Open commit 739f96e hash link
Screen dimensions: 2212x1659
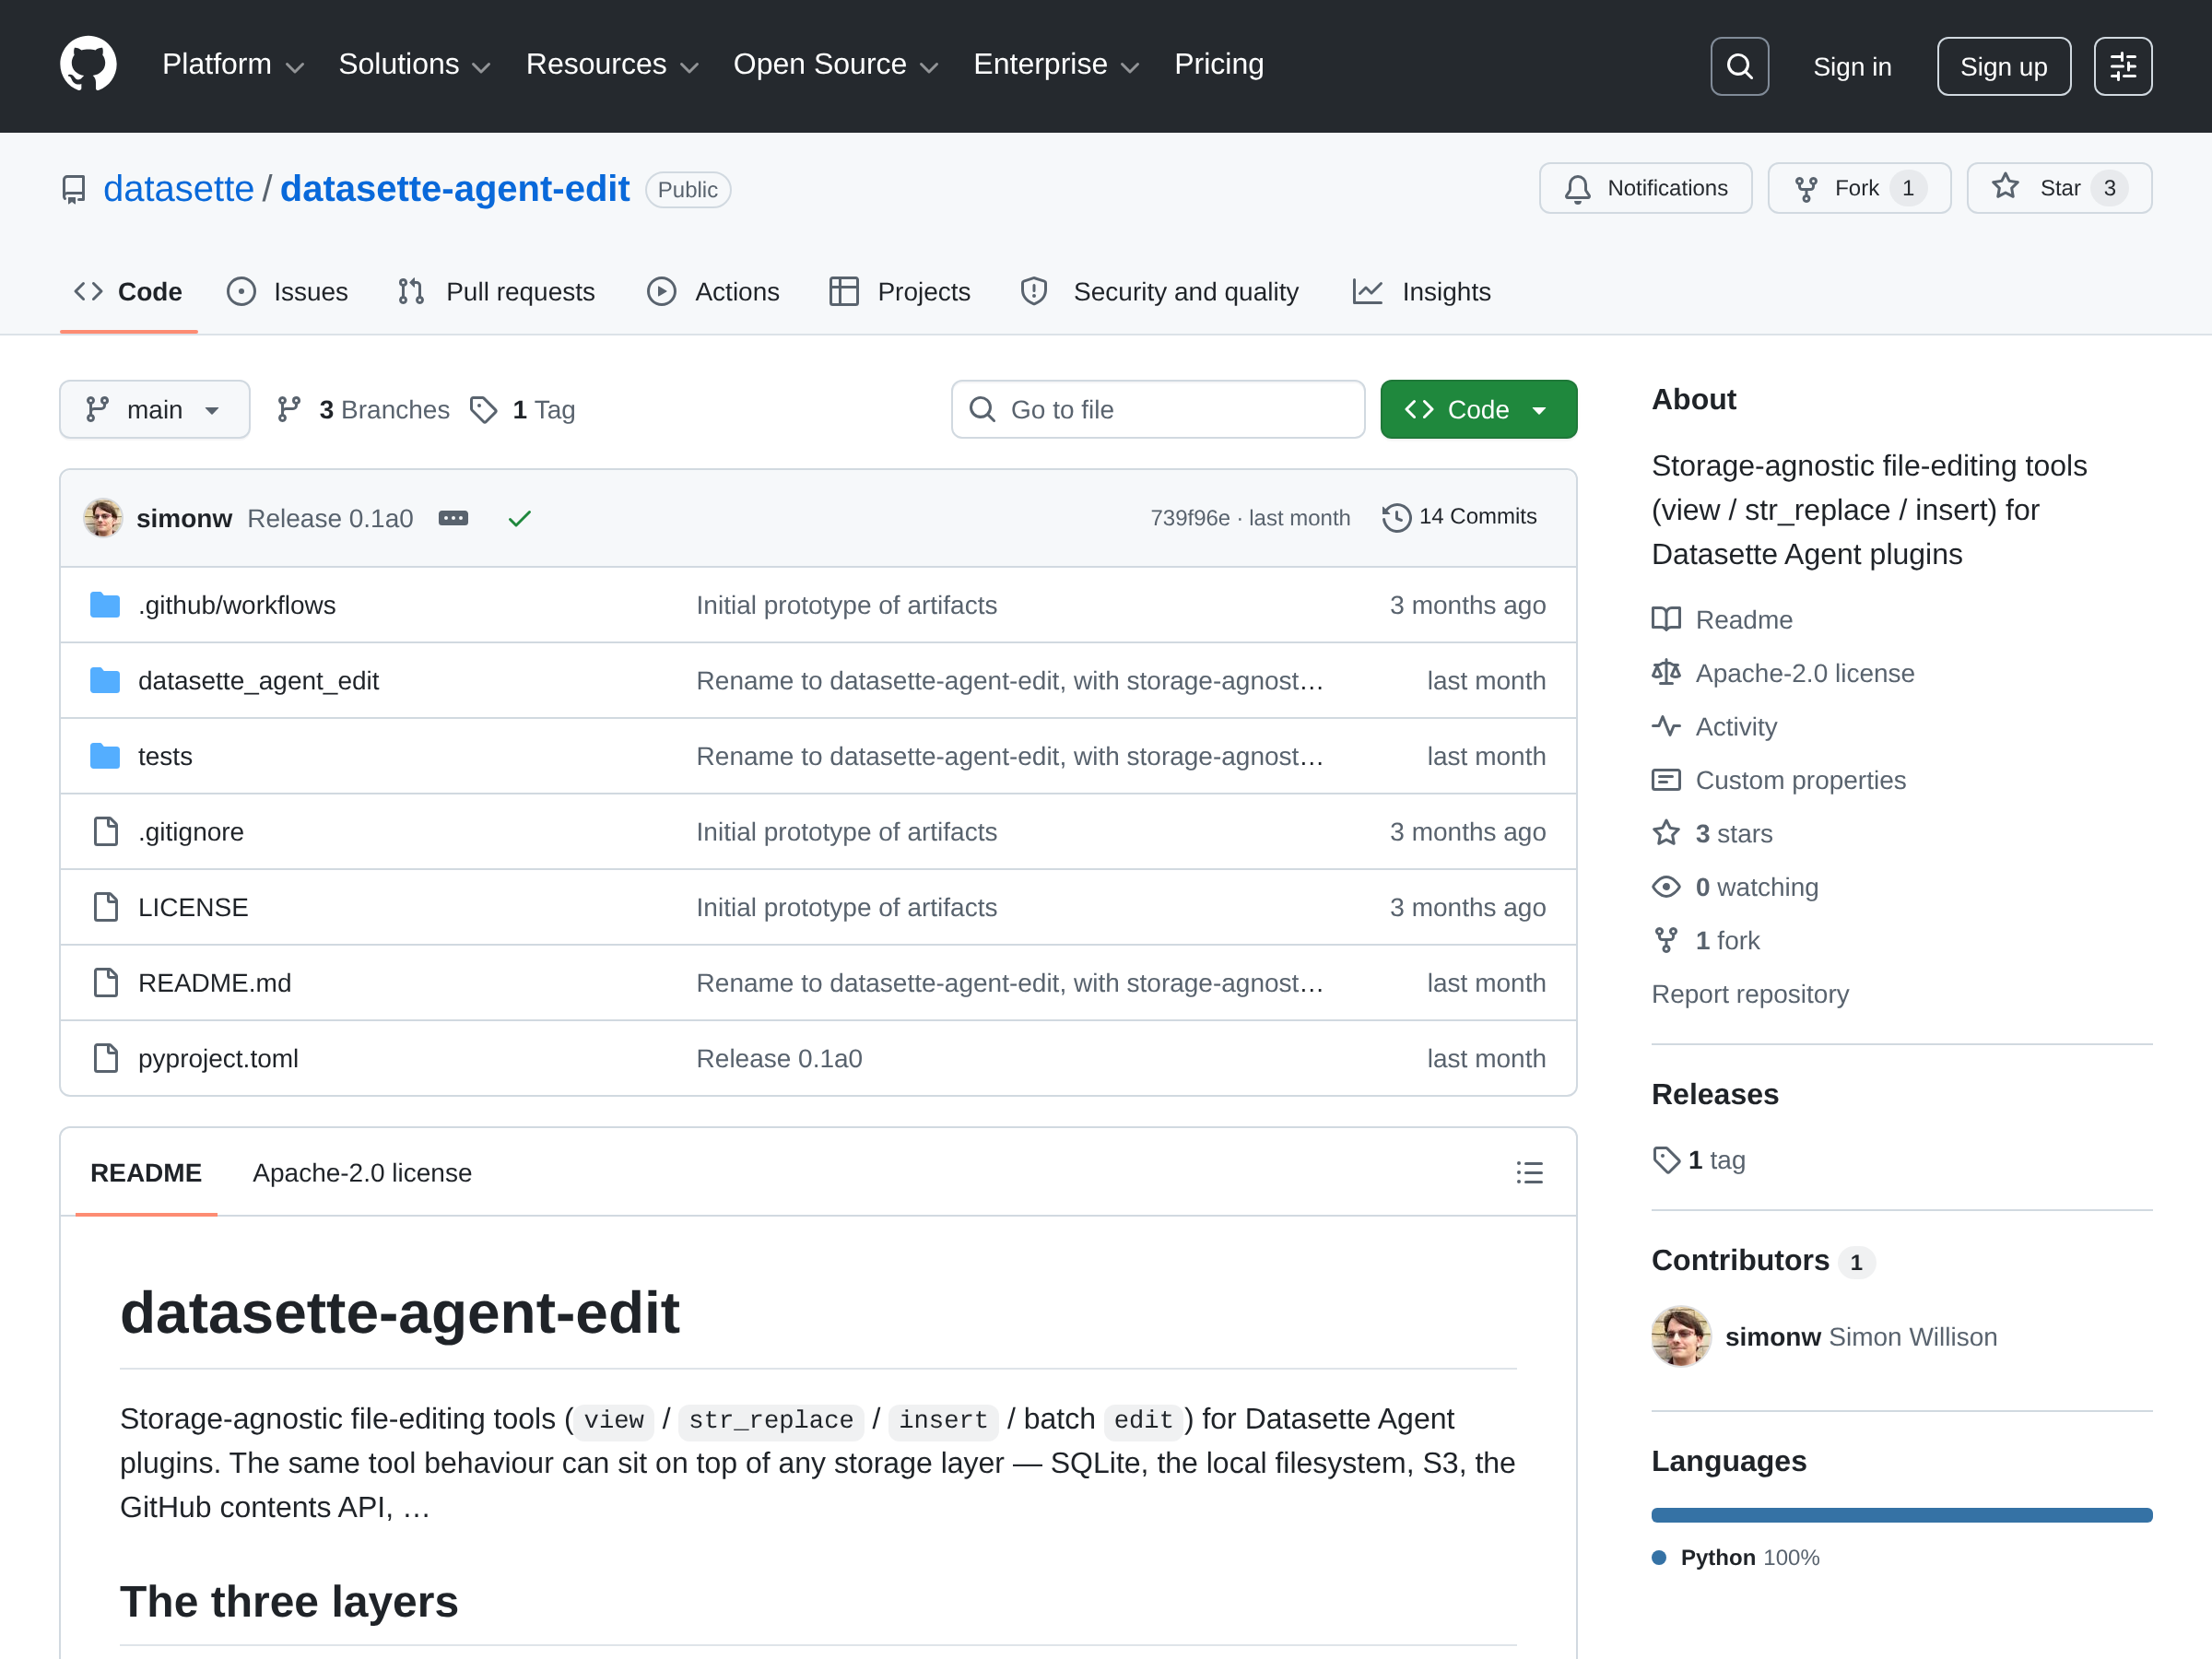click(1189, 517)
